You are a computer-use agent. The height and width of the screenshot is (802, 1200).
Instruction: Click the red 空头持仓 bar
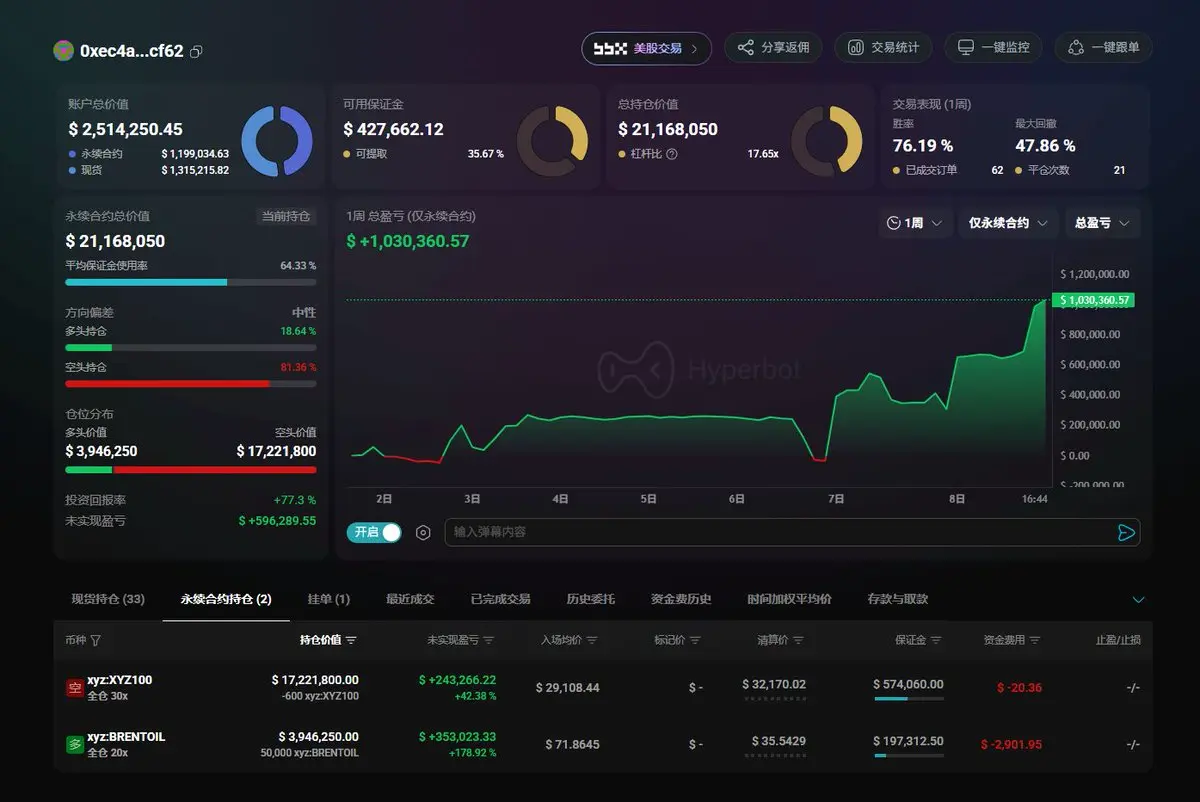point(167,383)
